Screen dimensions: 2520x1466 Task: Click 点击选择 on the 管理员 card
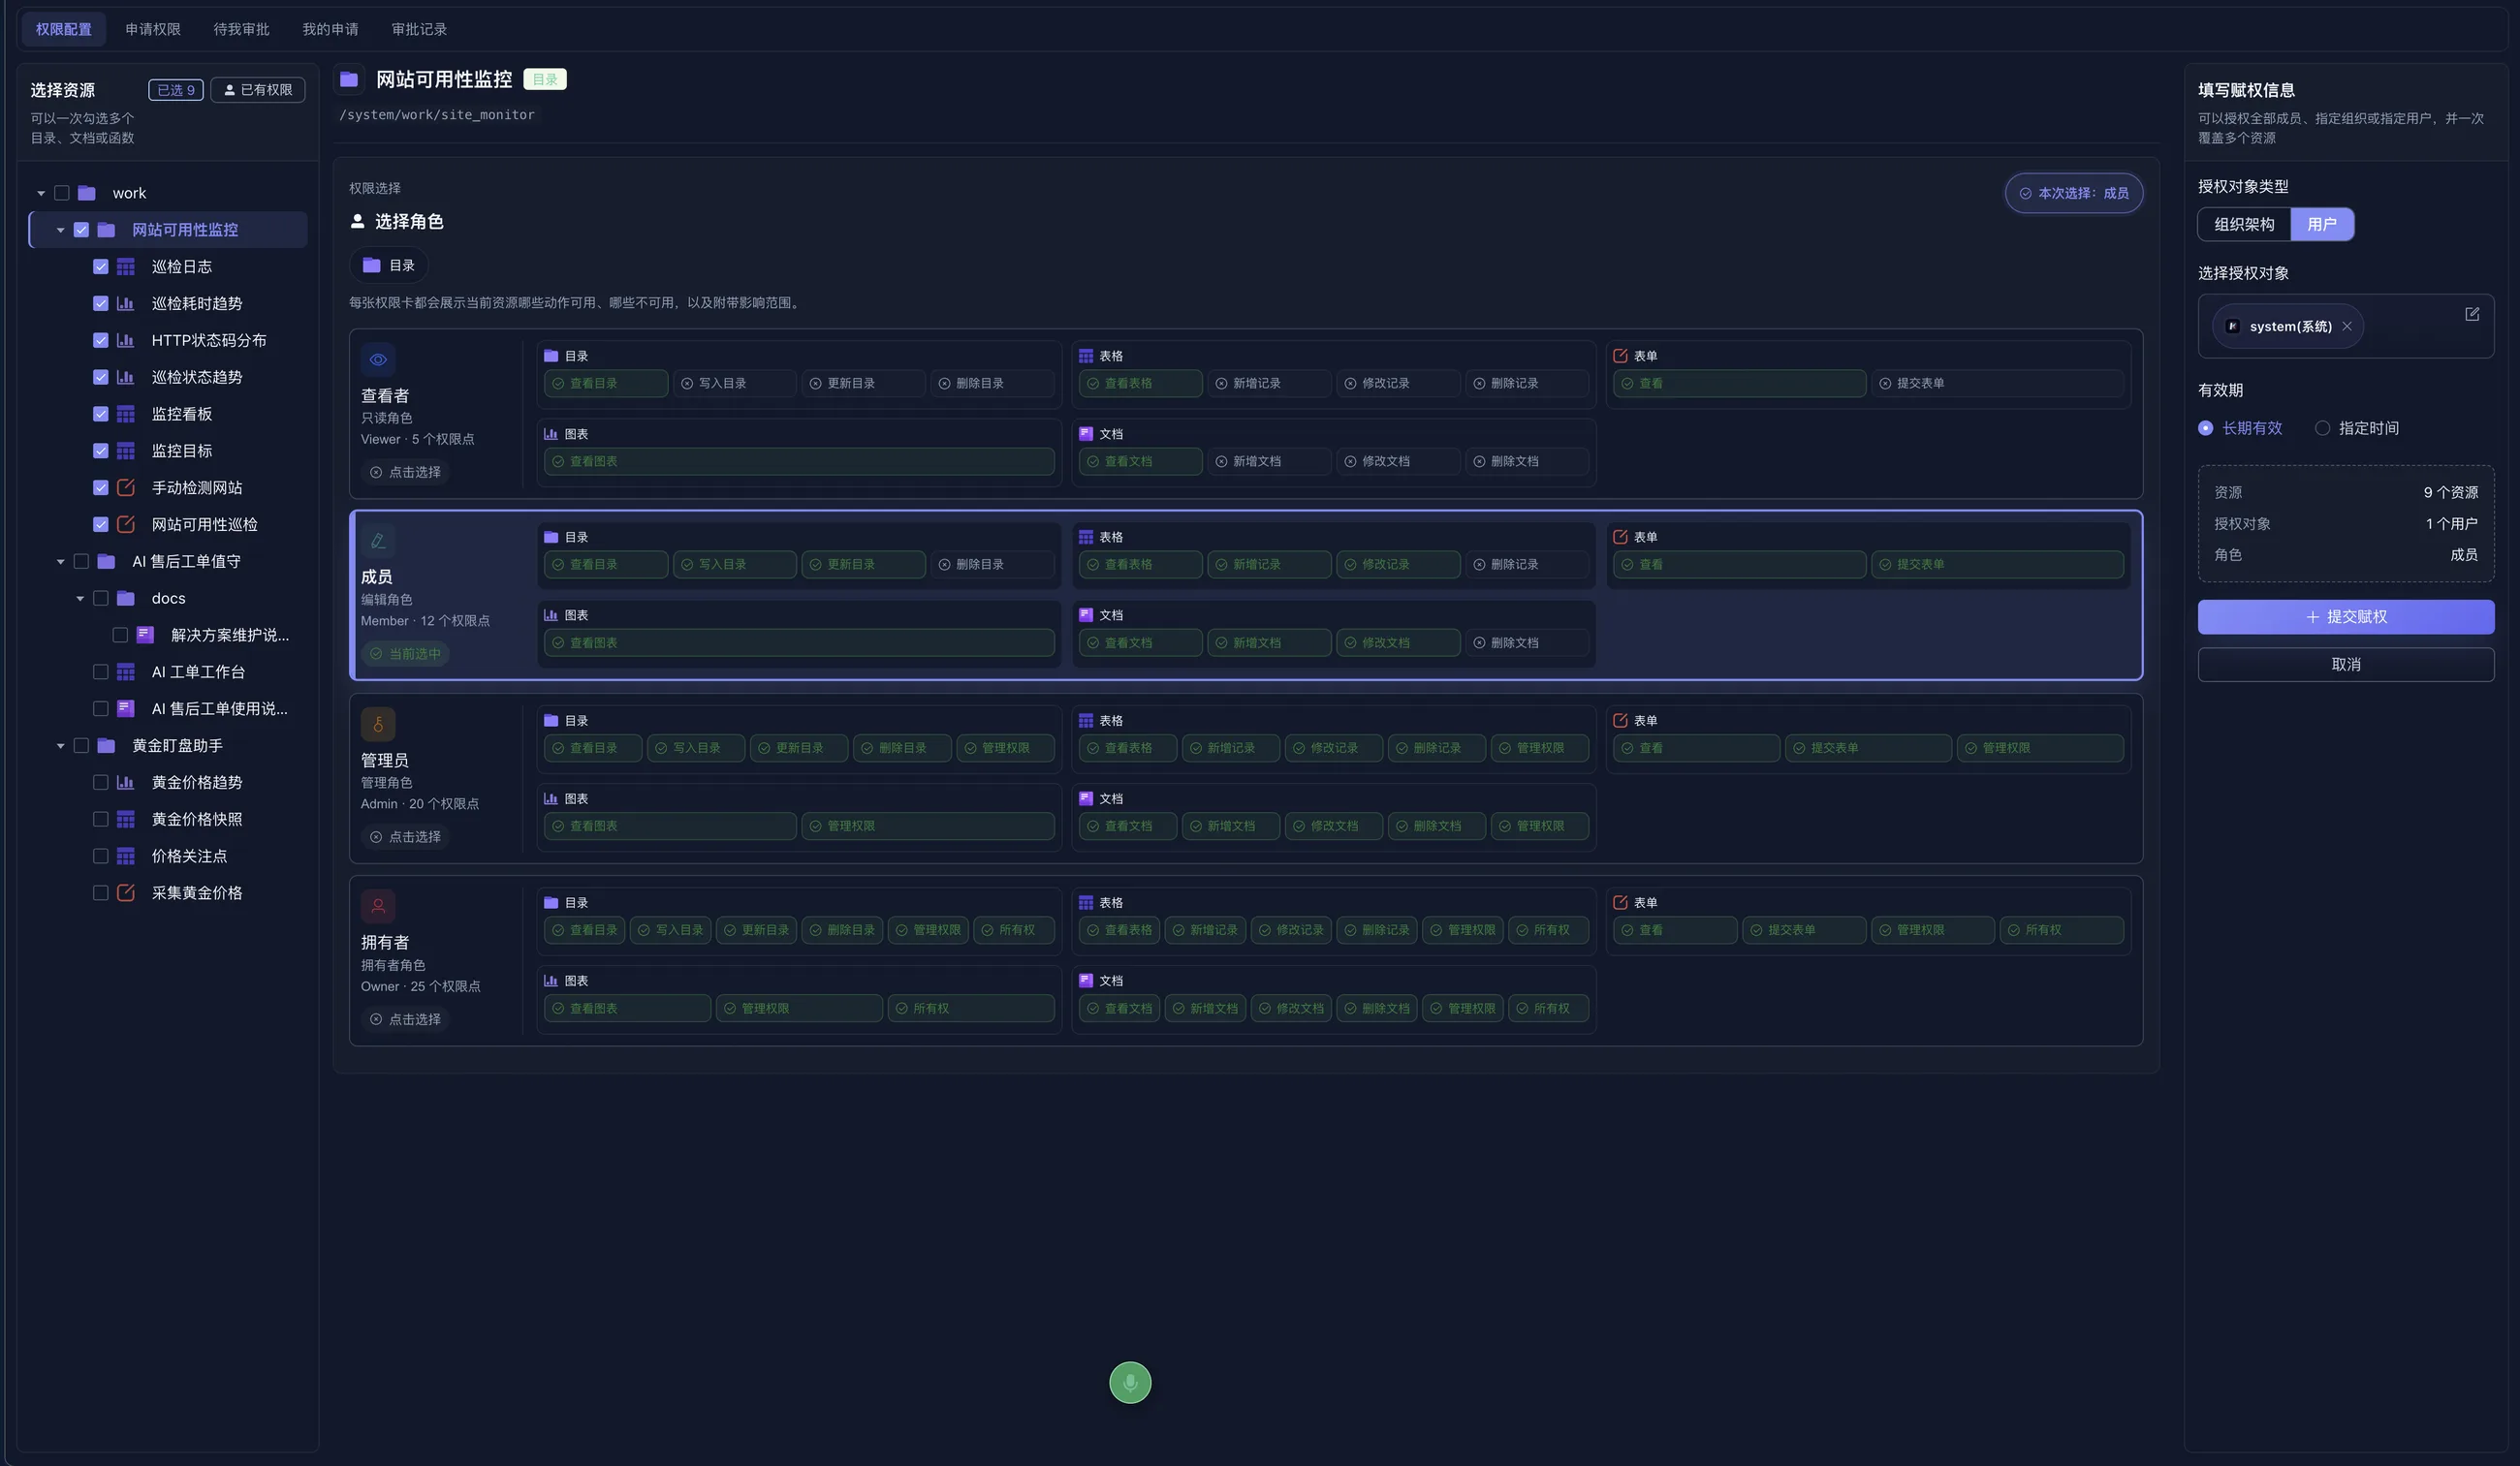pos(405,837)
